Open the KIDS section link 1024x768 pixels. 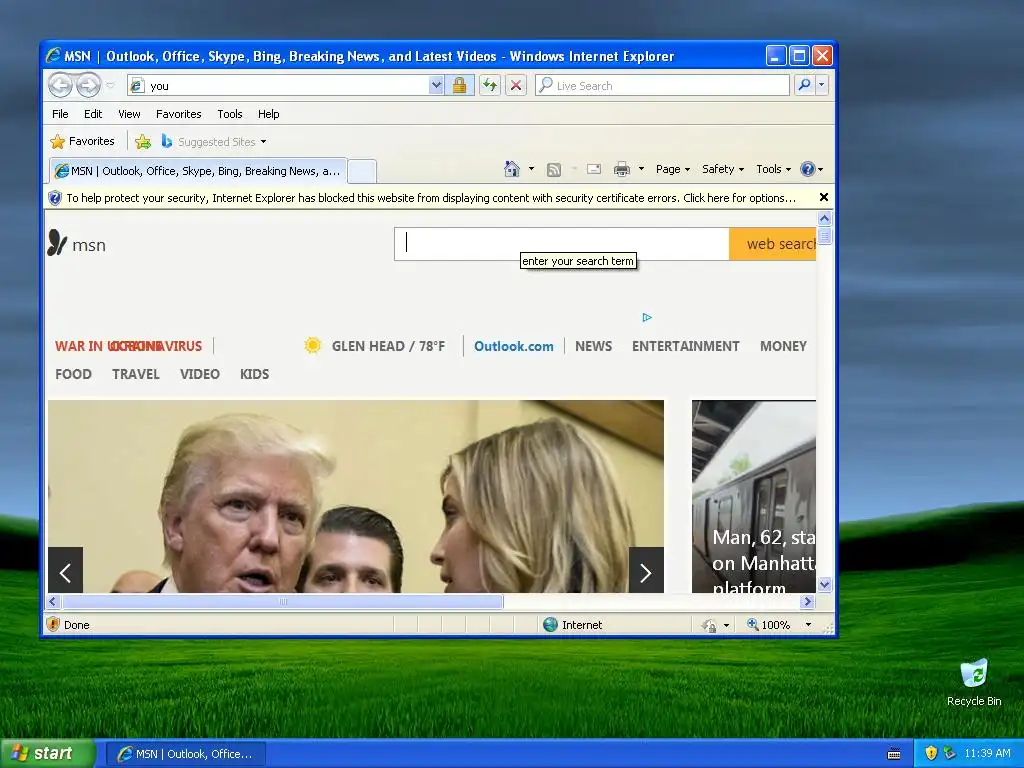click(x=254, y=374)
